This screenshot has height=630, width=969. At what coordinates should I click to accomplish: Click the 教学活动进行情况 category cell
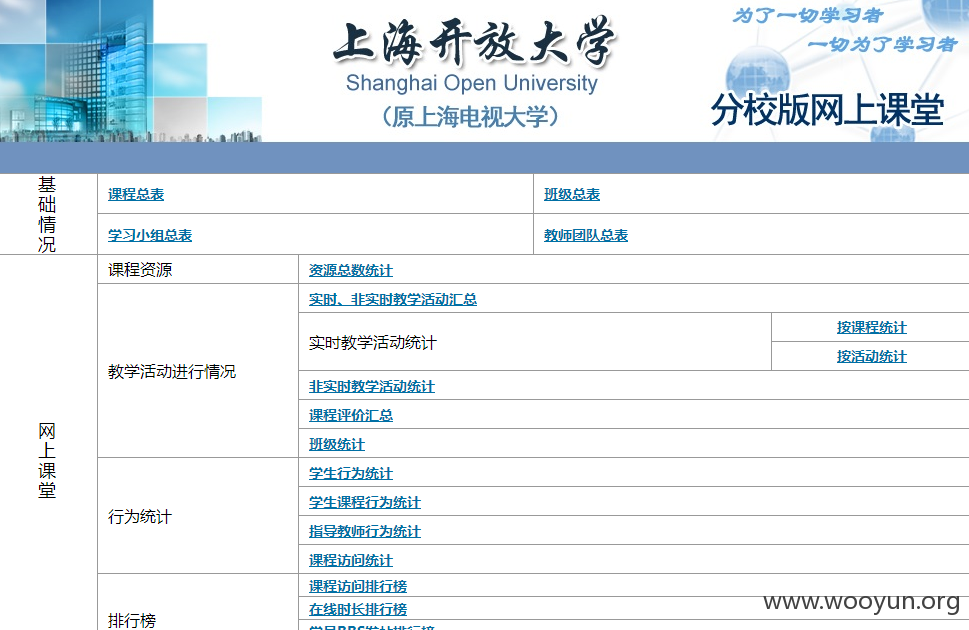point(198,371)
